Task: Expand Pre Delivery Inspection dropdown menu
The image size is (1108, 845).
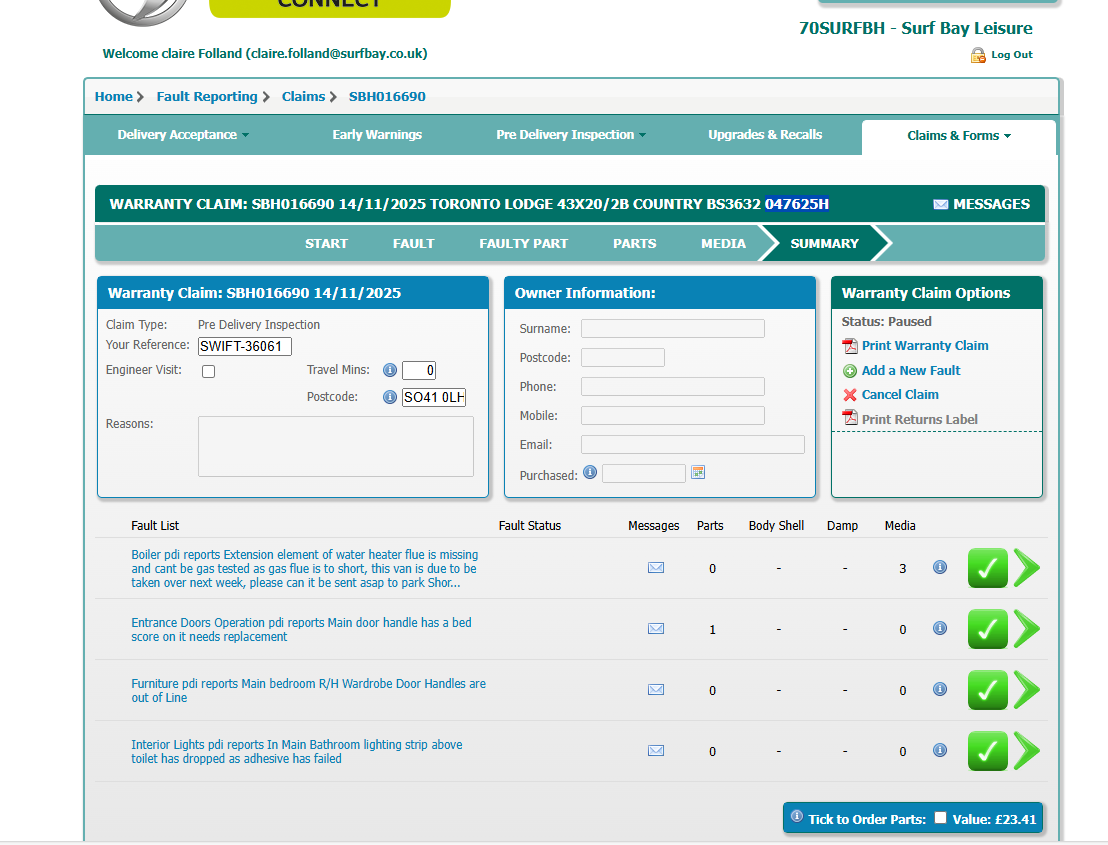Action: point(571,135)
